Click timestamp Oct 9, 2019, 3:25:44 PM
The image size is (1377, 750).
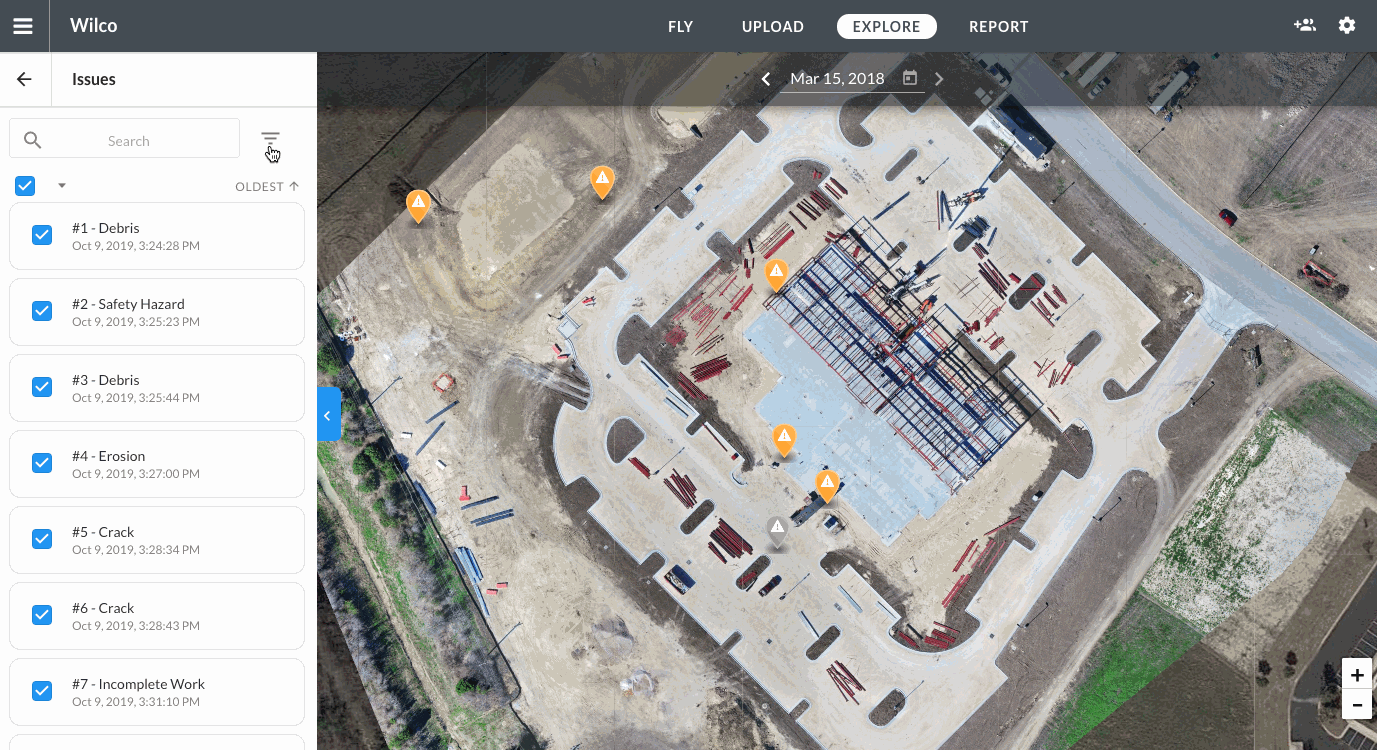pyautogui.click(x=136, y=398)
